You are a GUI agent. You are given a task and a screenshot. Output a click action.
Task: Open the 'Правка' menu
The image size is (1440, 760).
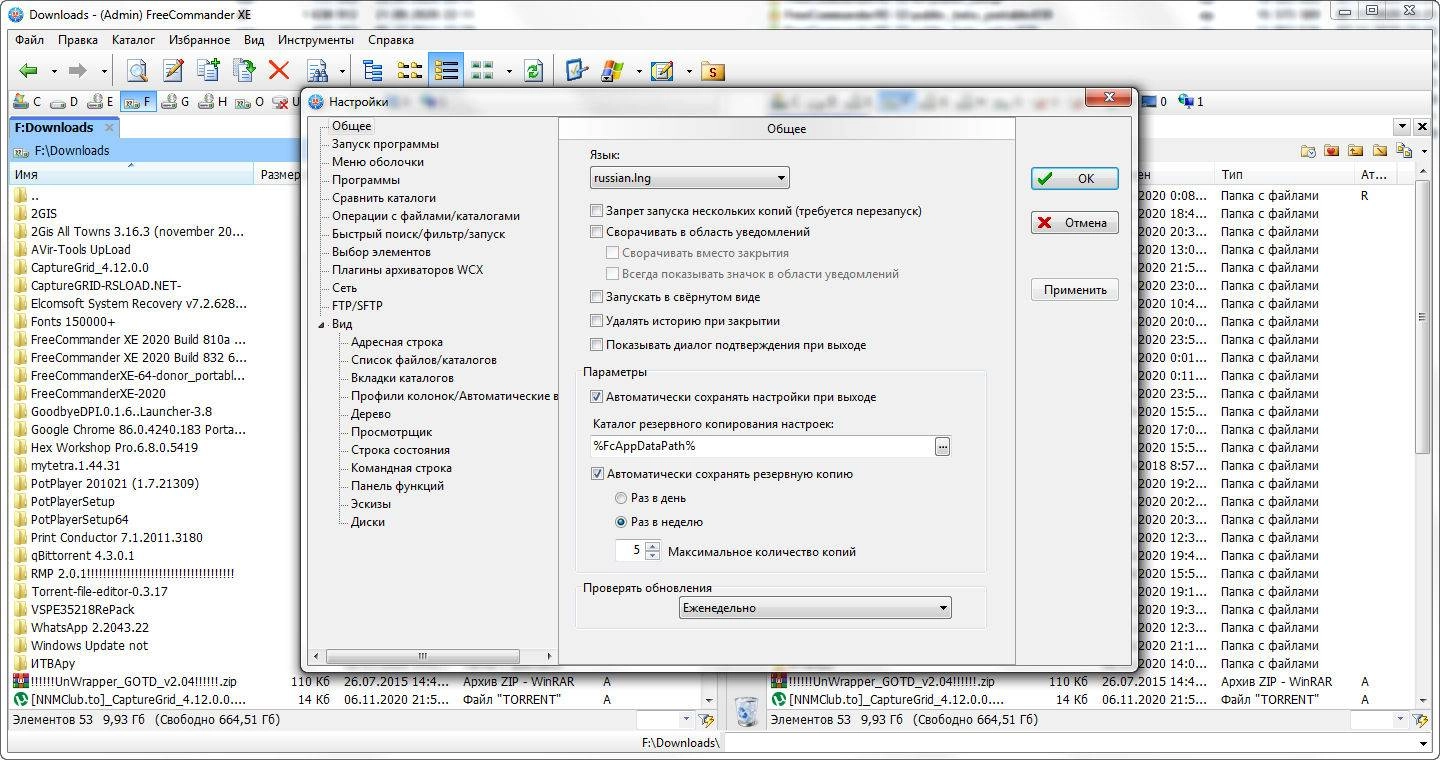point(78,40)
